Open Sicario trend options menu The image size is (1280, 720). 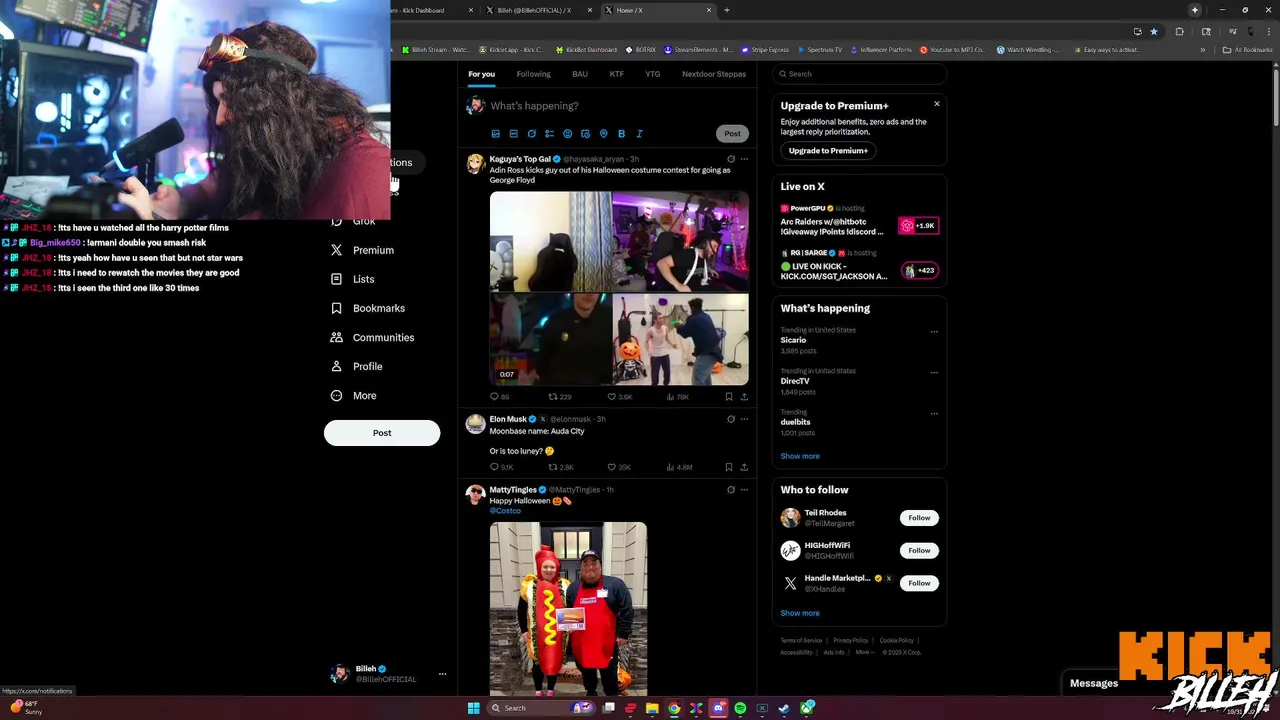pos(934,331)
